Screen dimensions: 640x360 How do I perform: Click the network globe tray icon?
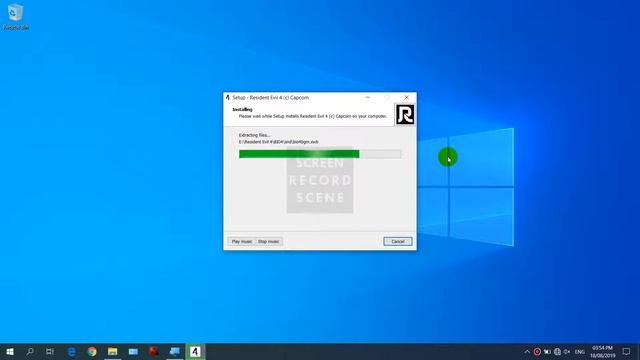point(557,352)
